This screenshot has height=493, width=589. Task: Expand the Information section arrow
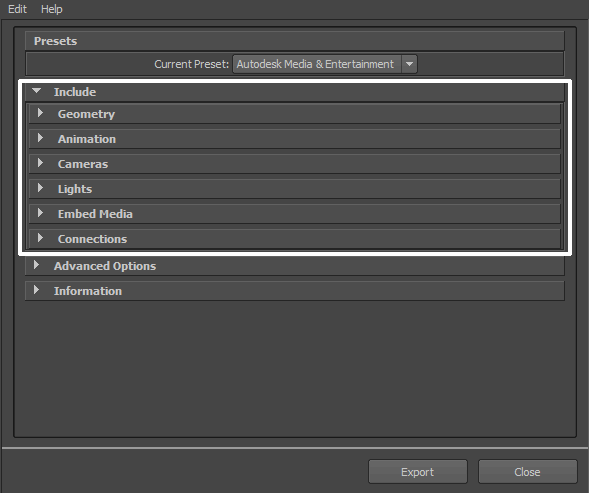point(36,290)
